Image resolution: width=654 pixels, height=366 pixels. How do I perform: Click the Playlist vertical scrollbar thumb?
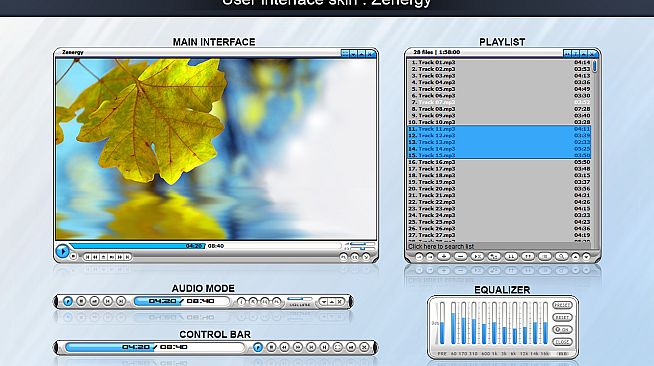(x=595, y=66)
